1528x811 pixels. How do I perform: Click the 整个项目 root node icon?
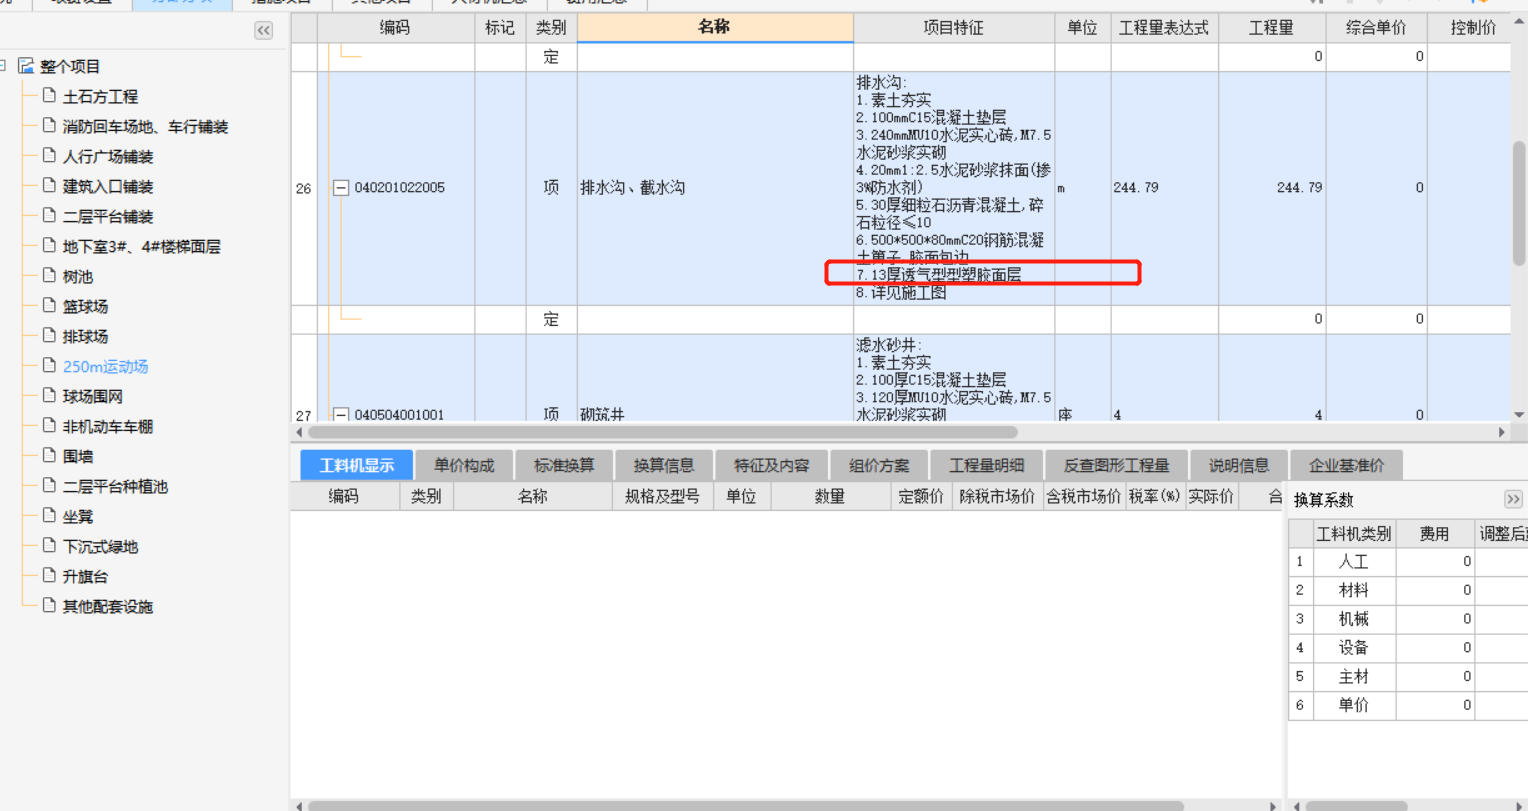(x=26, y=66)
